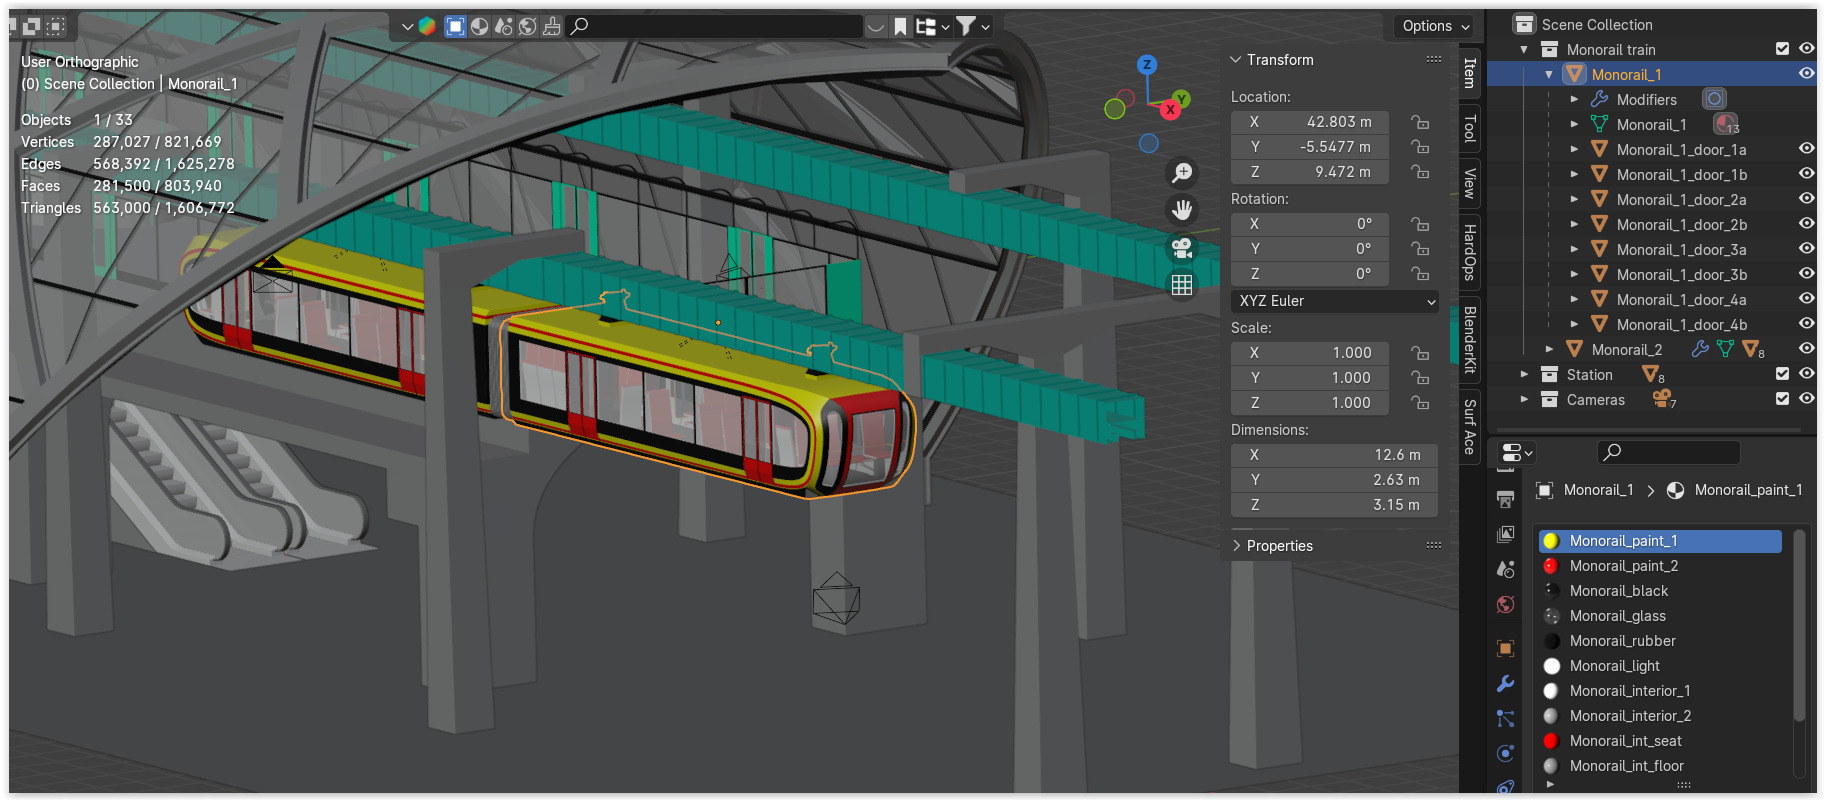Switch to the View sidebar tab
Viewport: 1825px width, 801px height.
[1470, 184]
